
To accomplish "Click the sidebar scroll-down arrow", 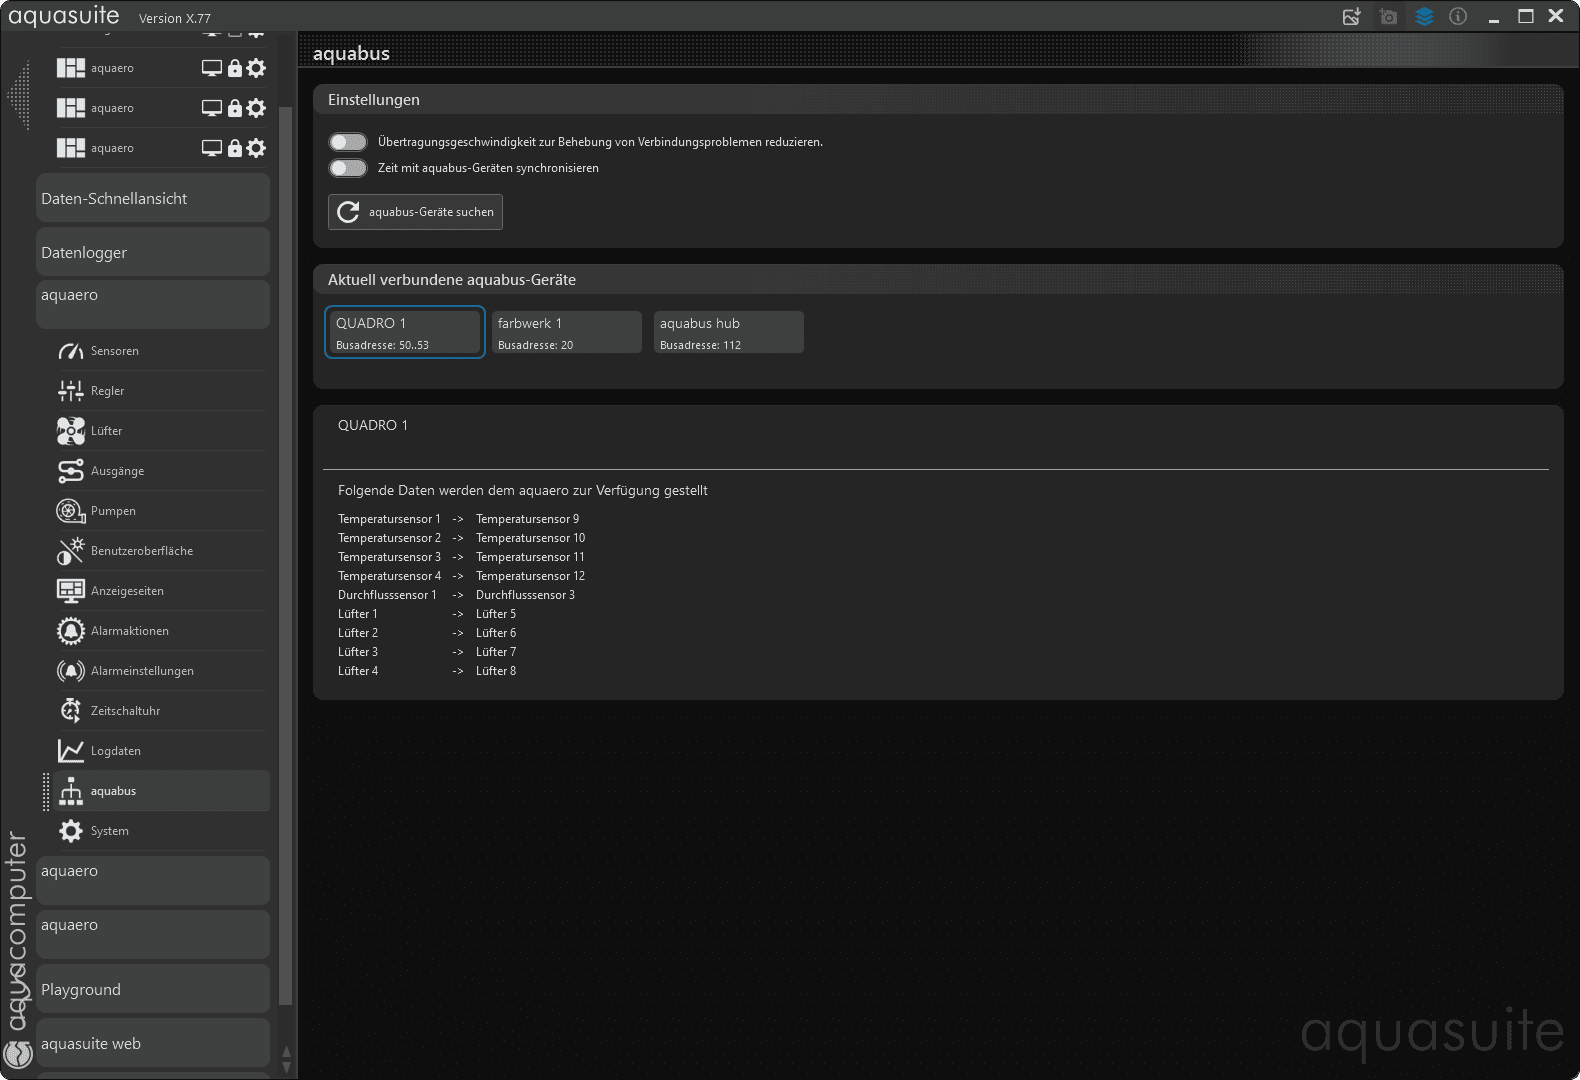I will pos(286,1067).
